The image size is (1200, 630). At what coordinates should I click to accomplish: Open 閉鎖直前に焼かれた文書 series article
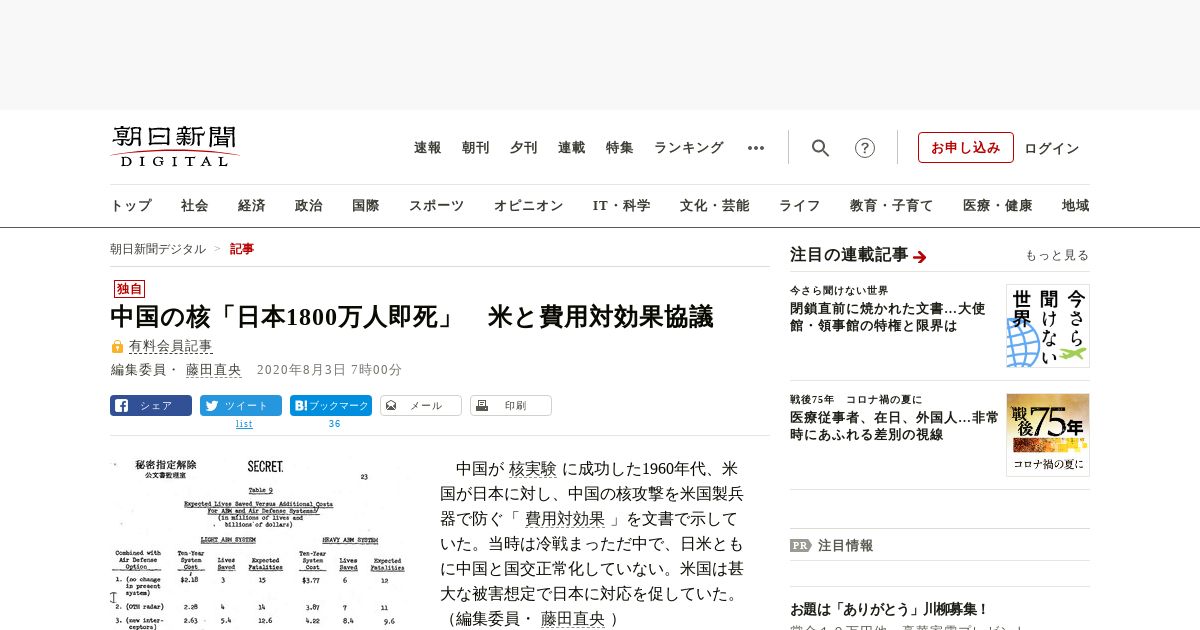tap(888, 317)
